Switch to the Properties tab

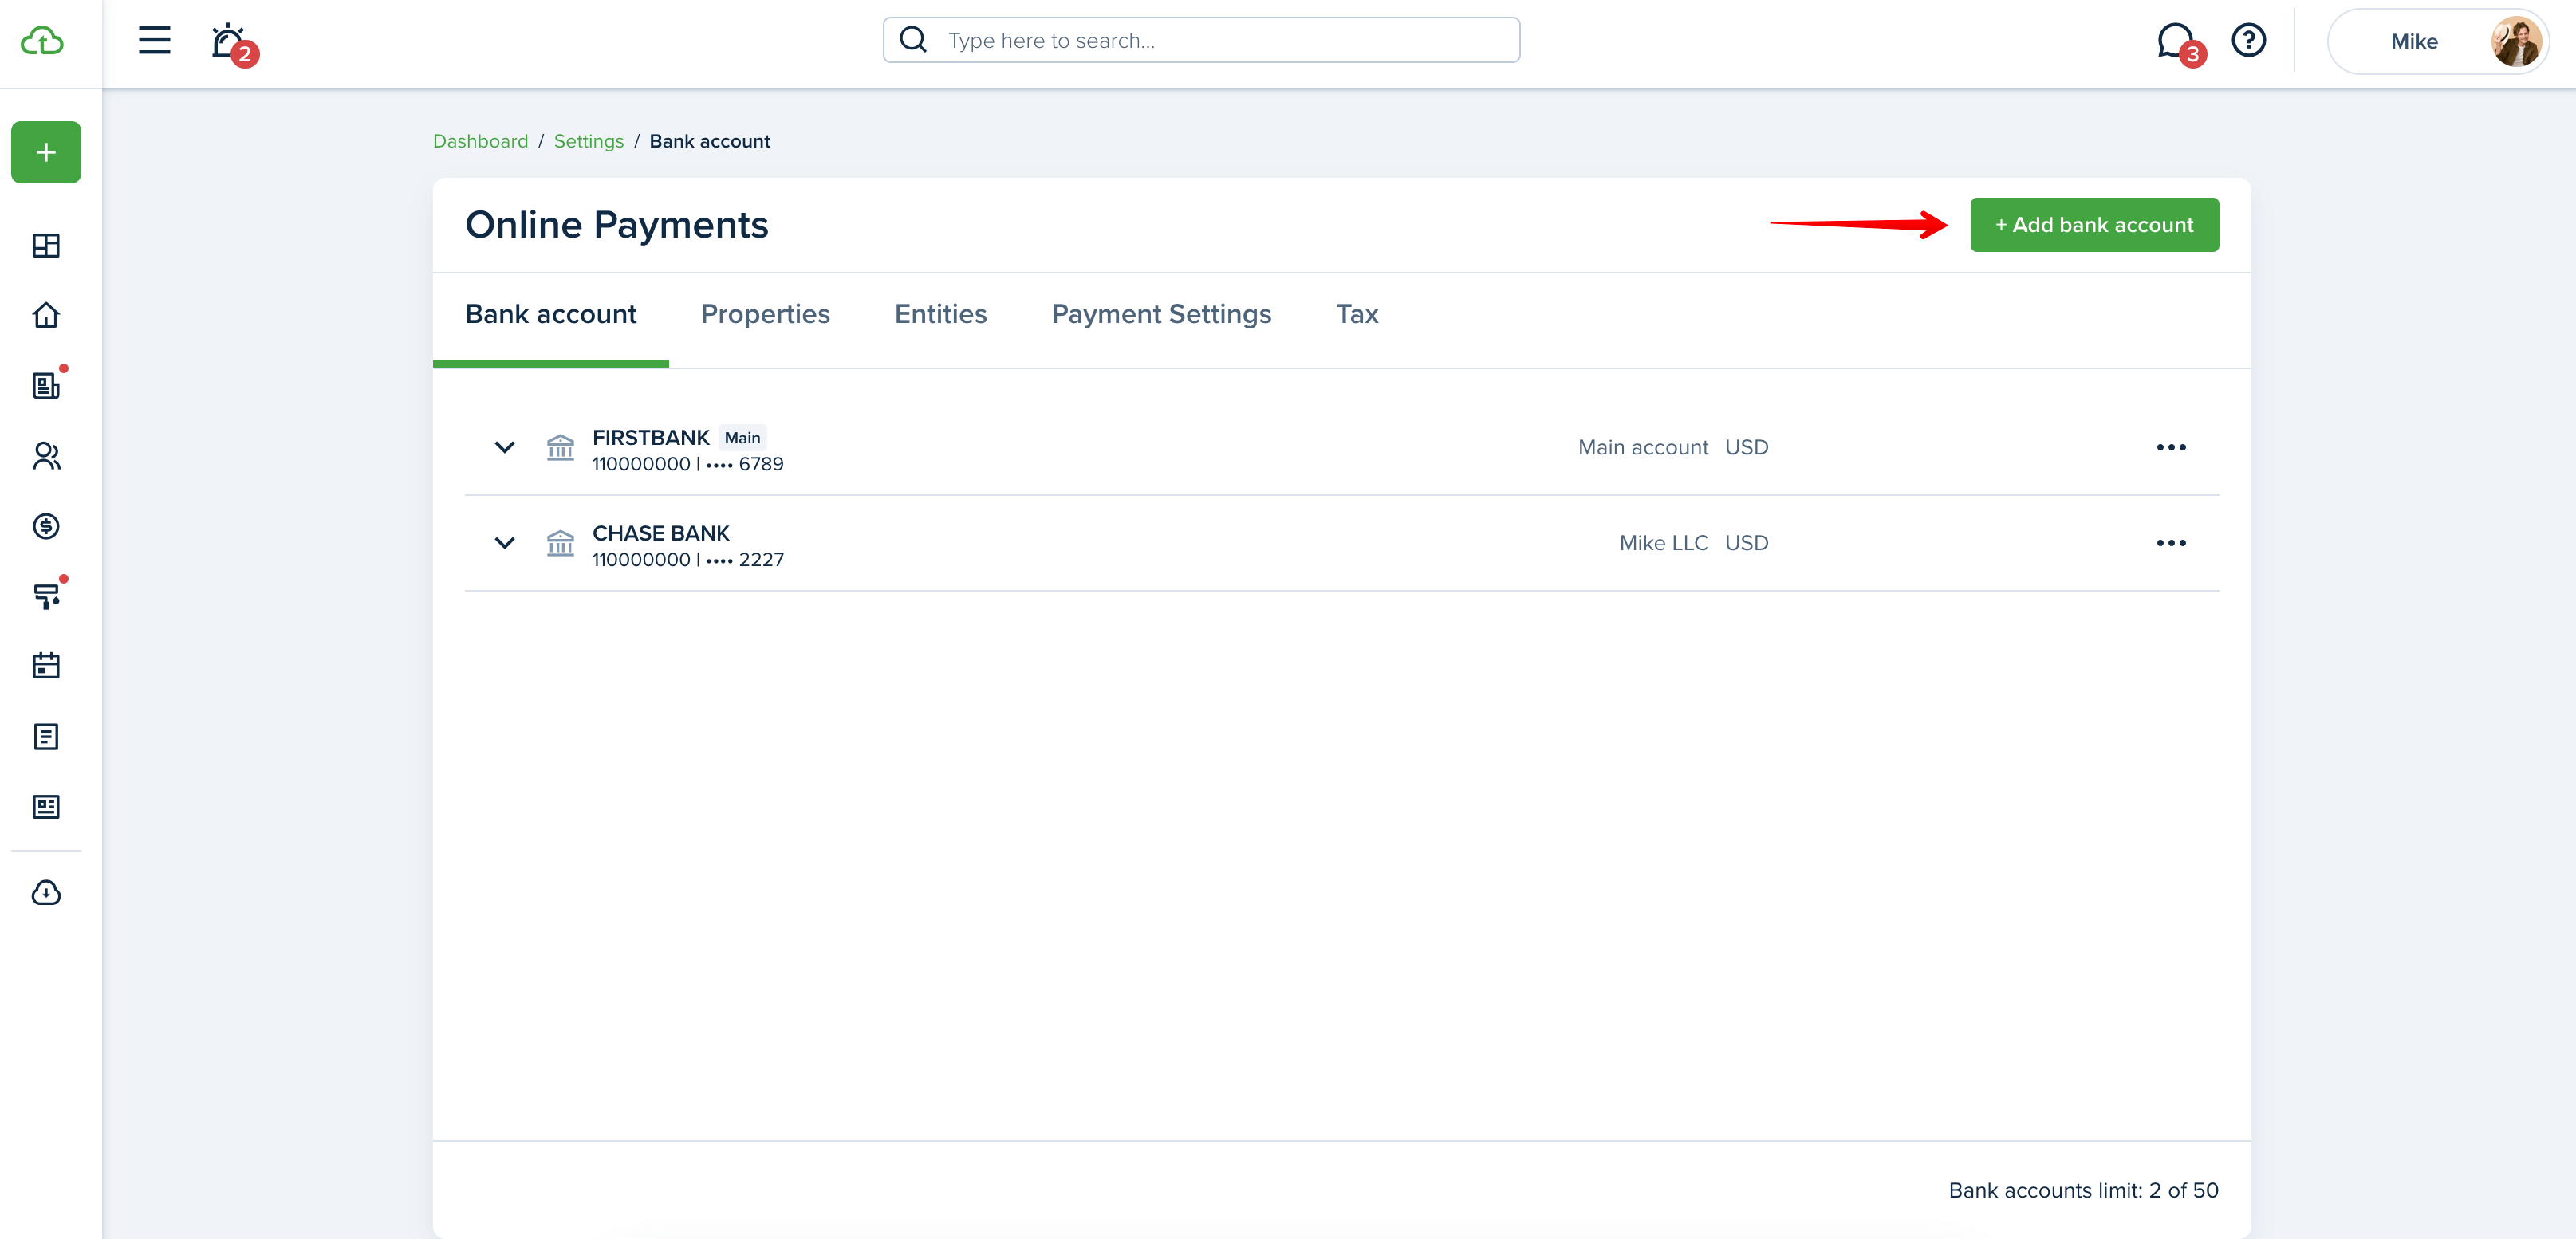[765, 314]
